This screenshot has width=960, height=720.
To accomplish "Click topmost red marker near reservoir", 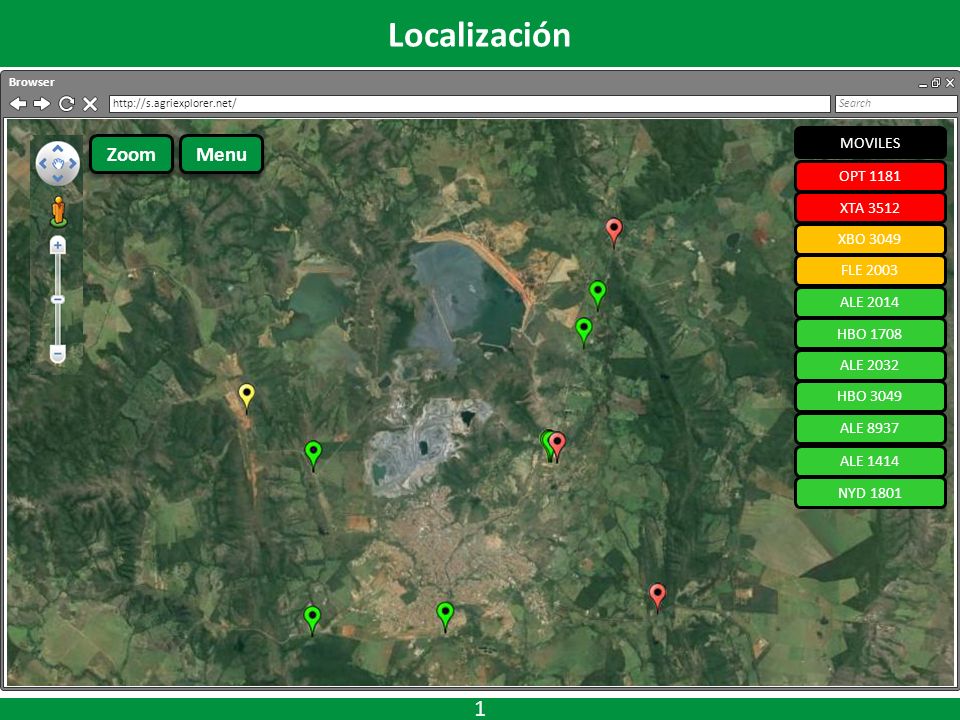I will tap(613, 232).
